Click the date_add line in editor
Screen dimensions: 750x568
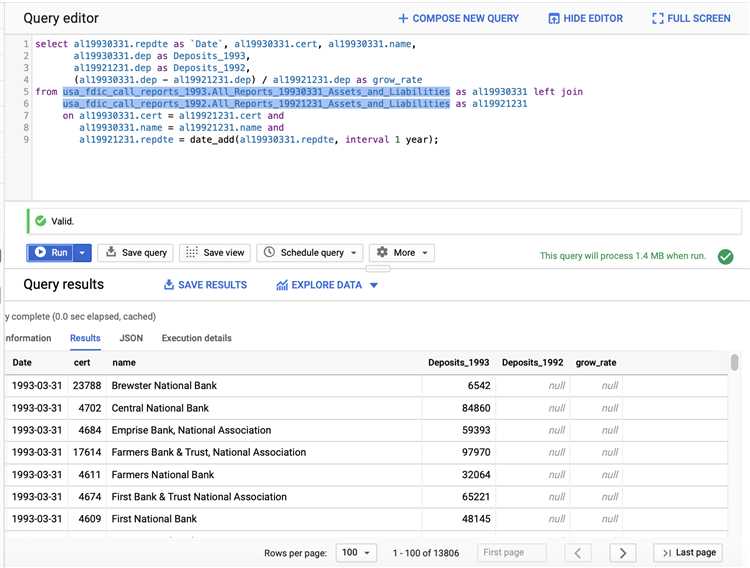point(258,139)
